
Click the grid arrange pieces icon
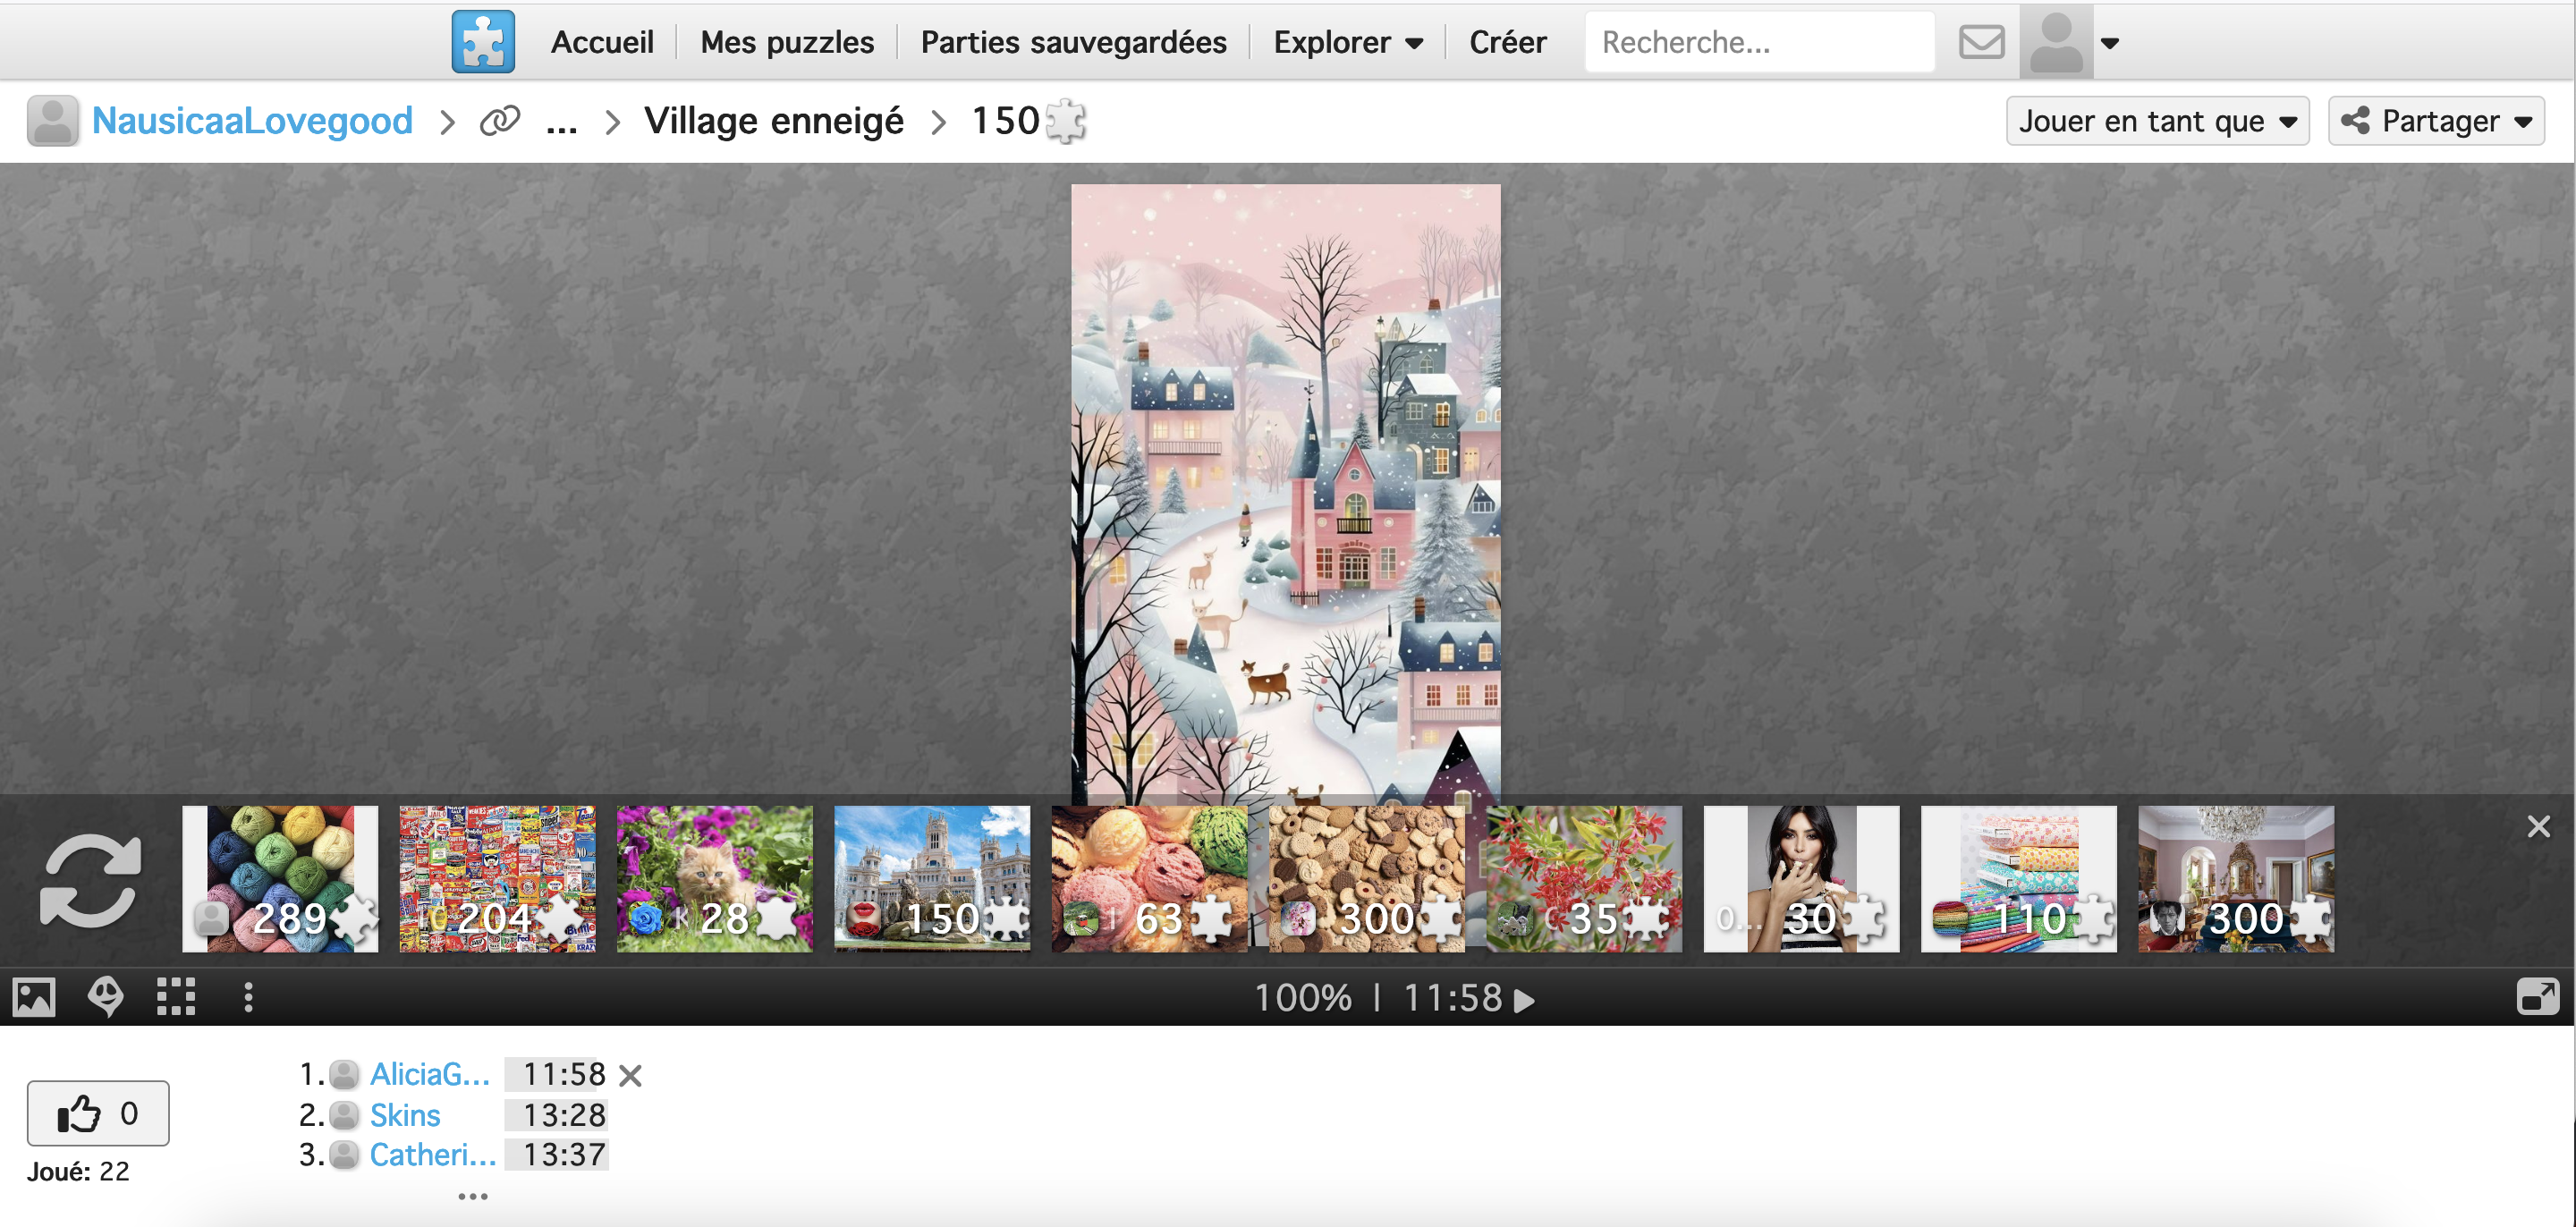coord(176,997)
